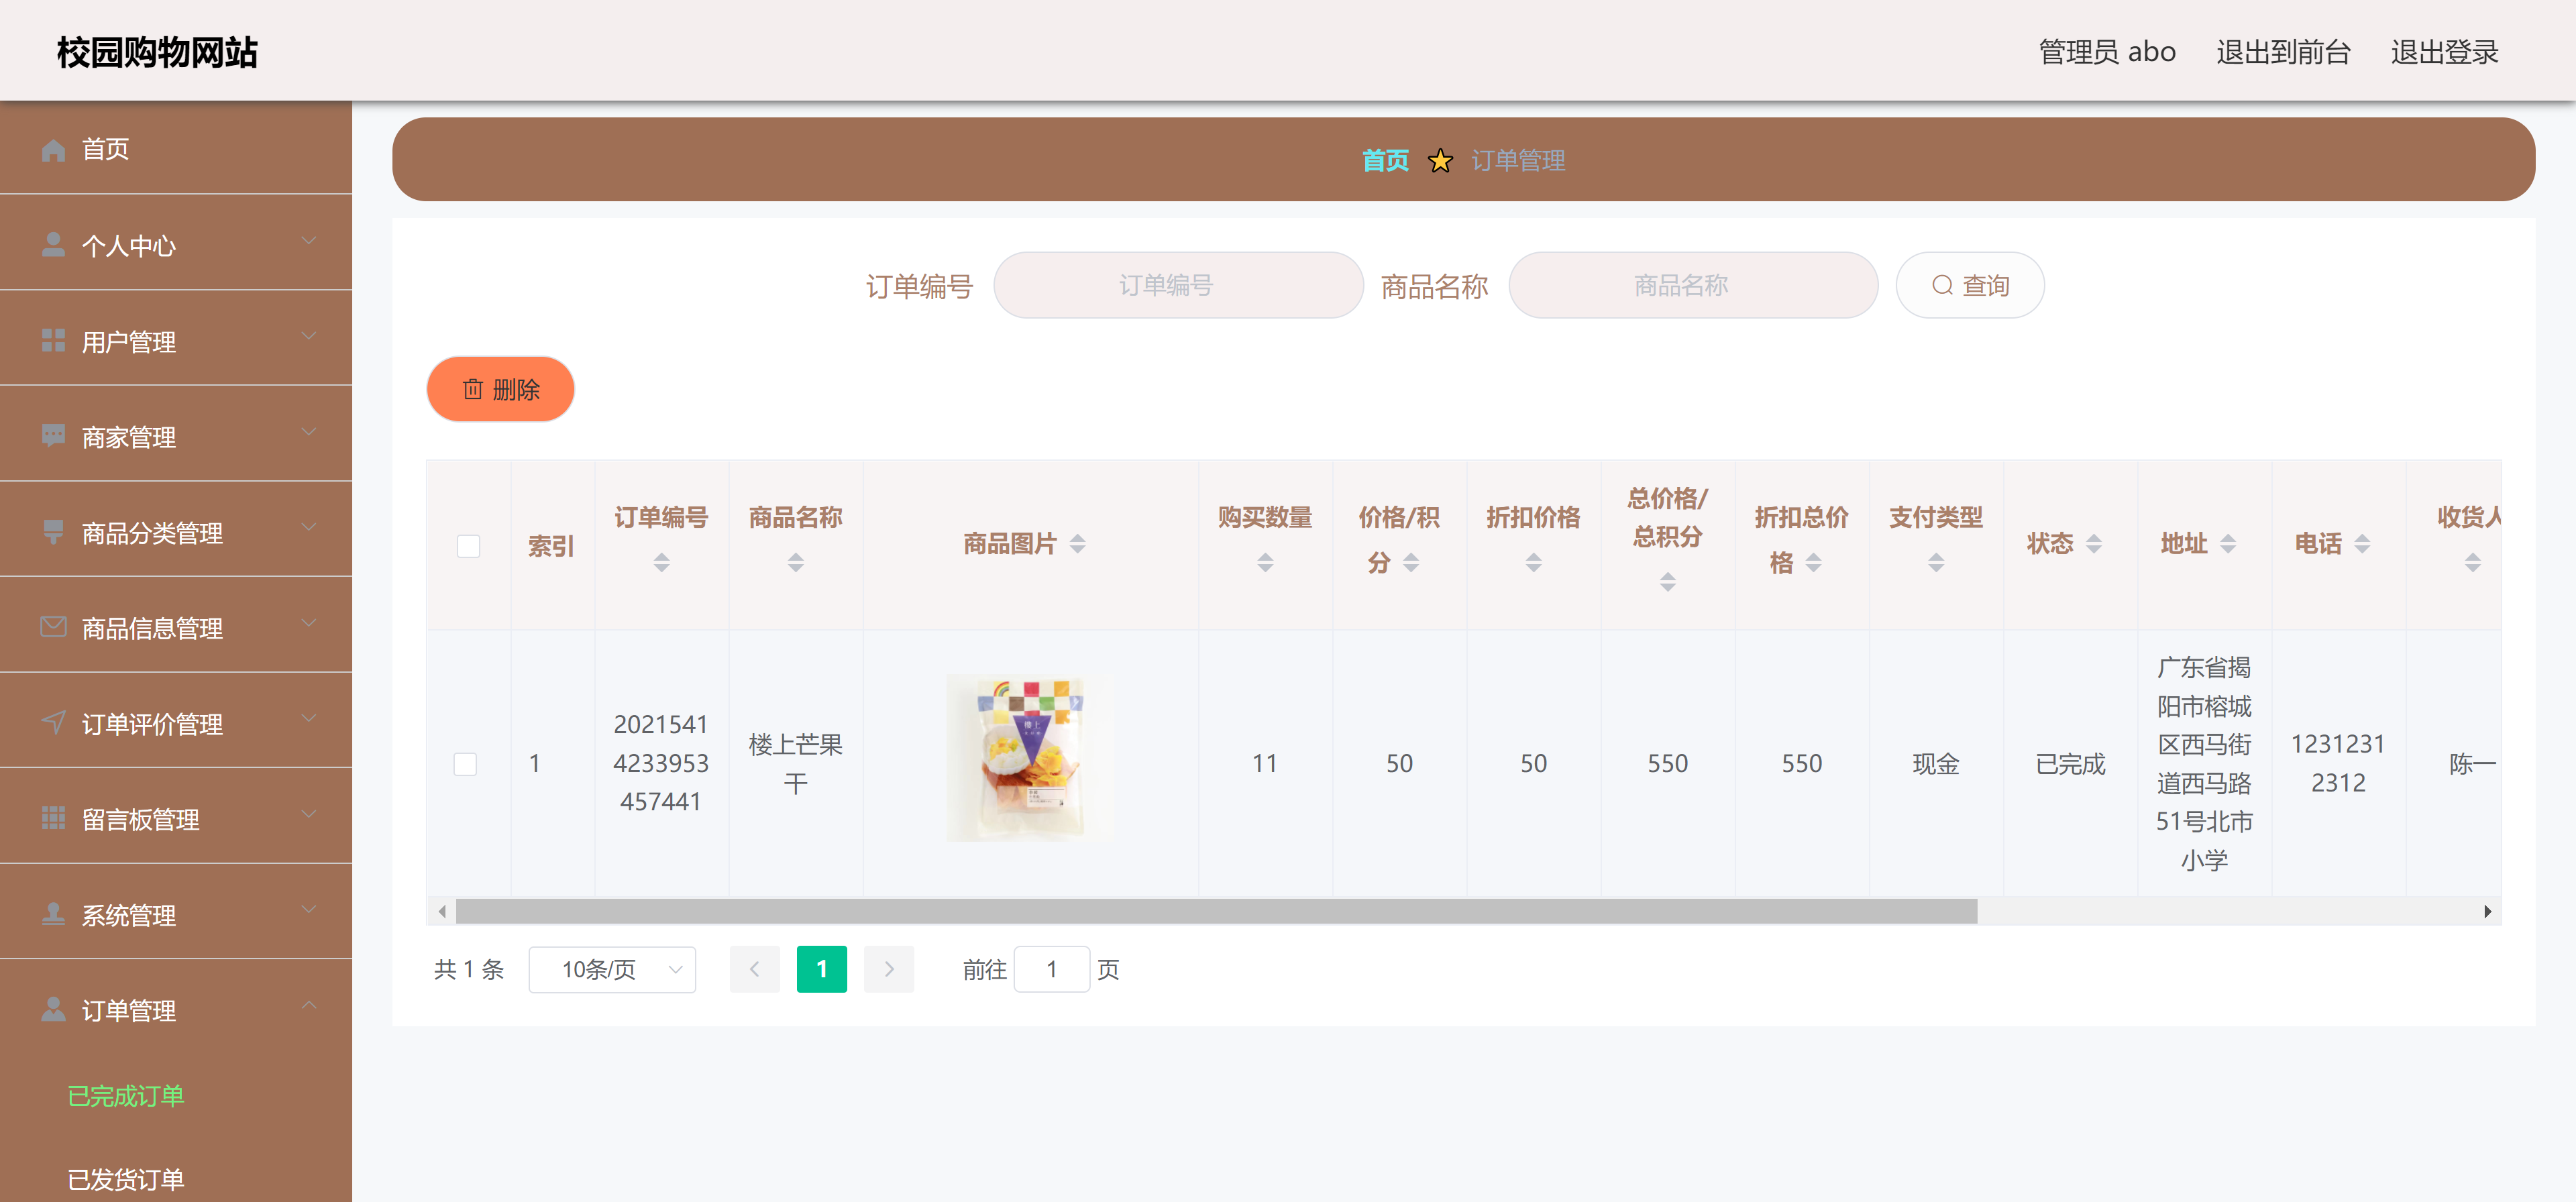Open the 已发货订单 submenu item

click(x=126, y=1180)
